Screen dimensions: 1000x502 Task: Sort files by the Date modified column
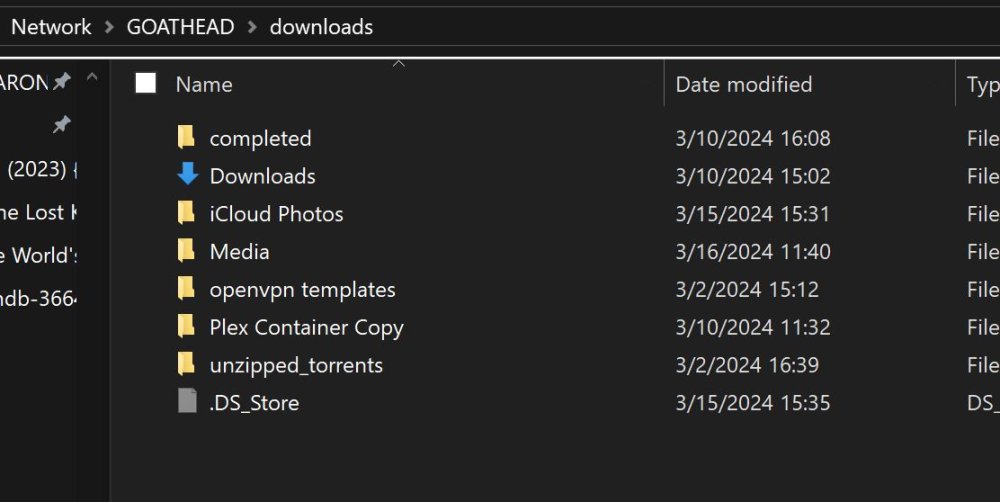coord(744,84)
